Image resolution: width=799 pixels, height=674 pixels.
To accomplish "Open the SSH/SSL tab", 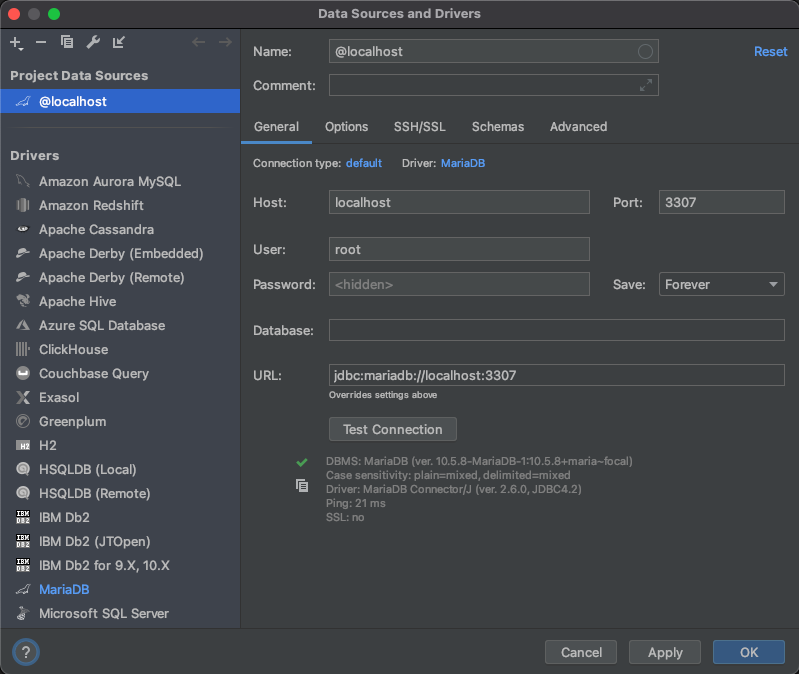I will click(419, 127).
